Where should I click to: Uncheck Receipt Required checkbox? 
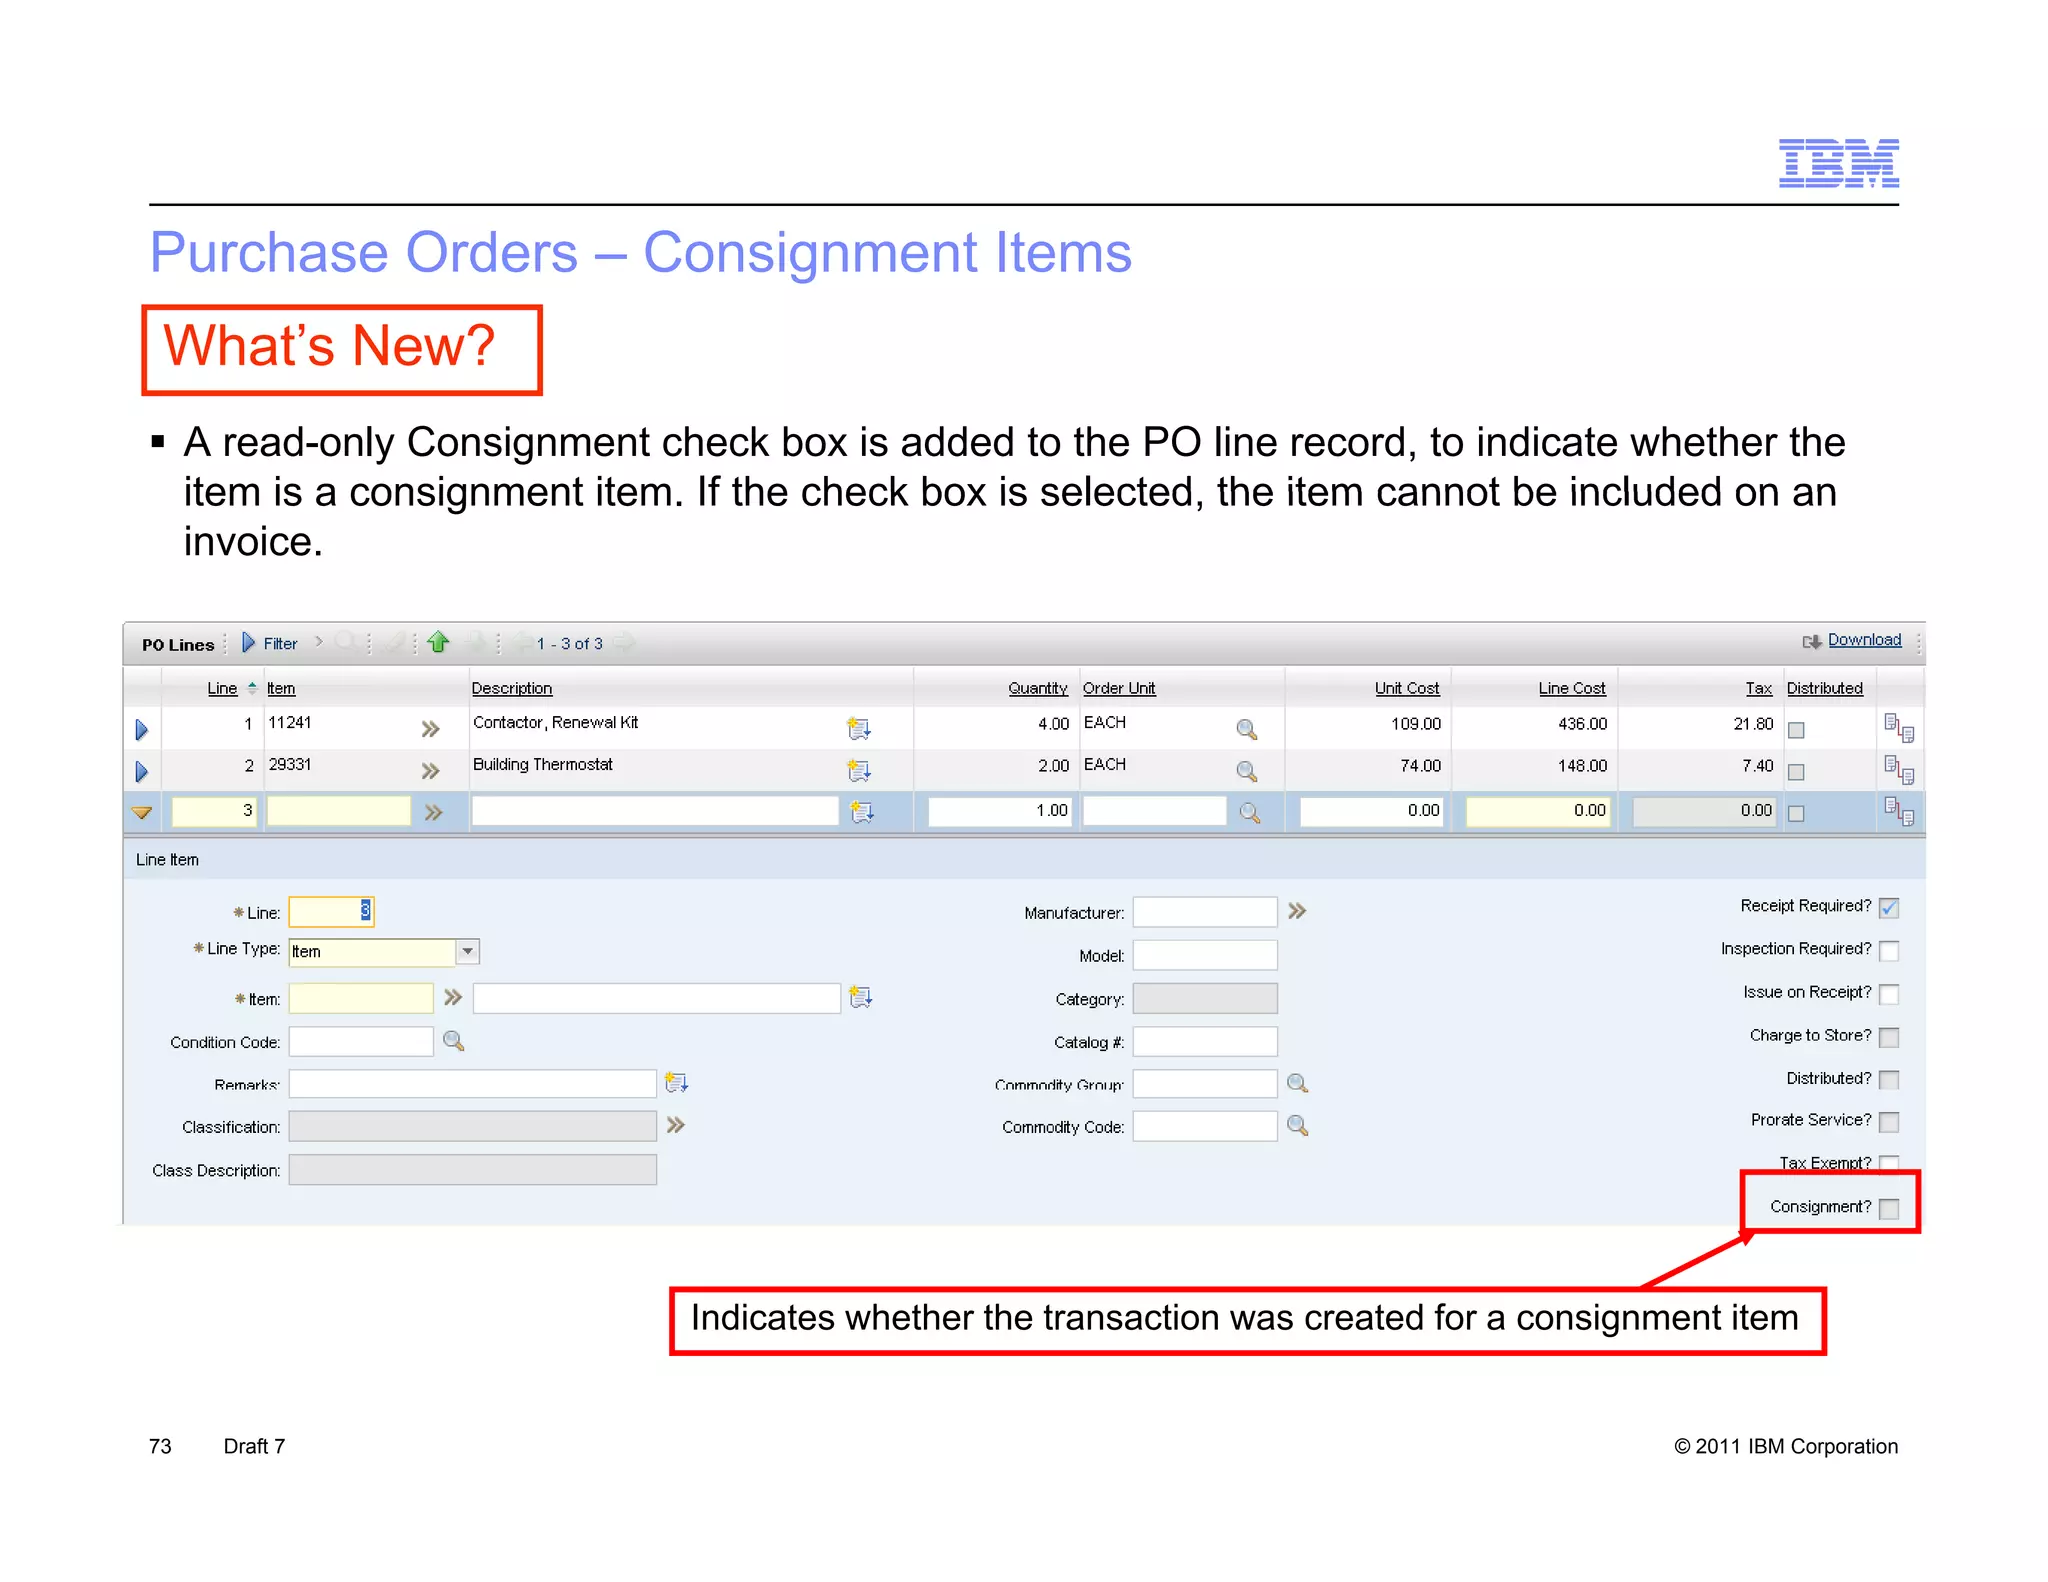(x=1889, y=908)
